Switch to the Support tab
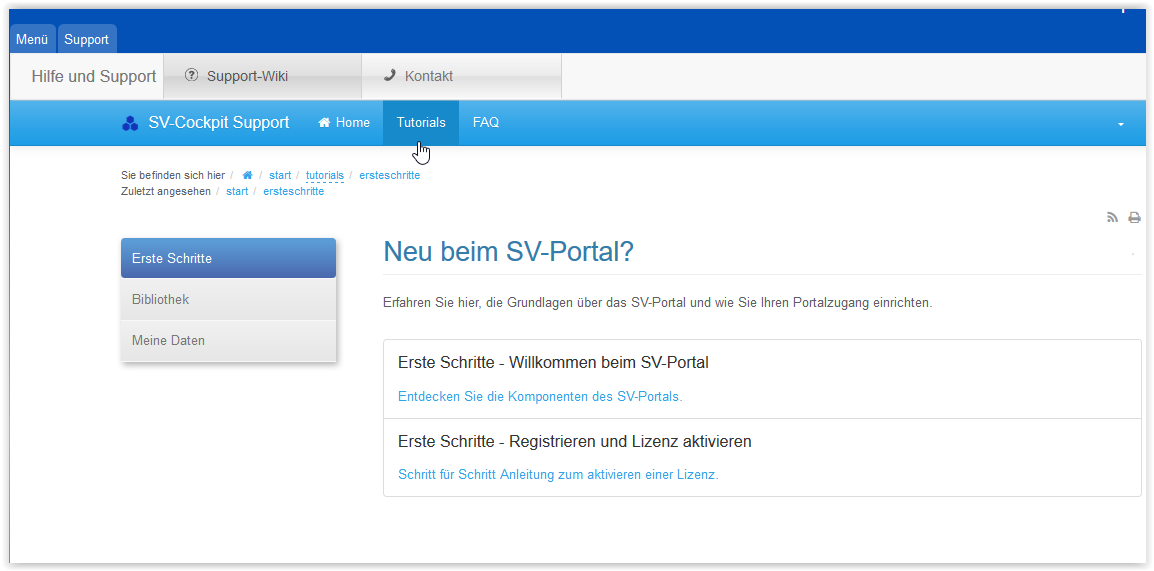The height and width of the screenshot is (571, 1154). click(x=87, y=40)
